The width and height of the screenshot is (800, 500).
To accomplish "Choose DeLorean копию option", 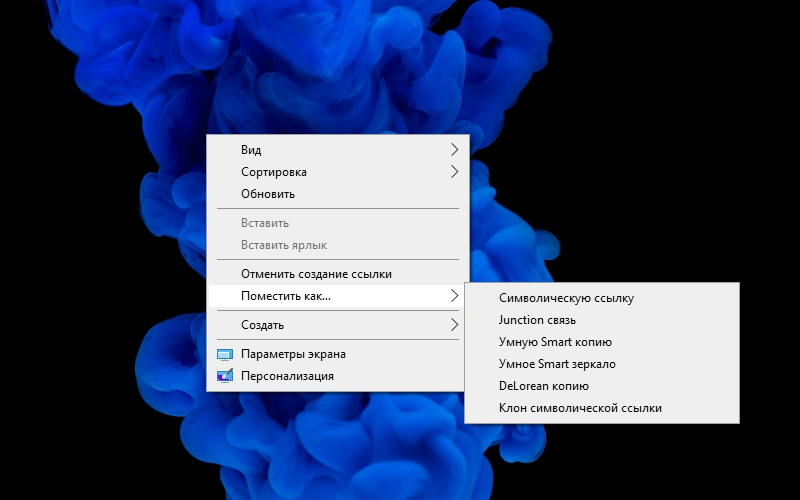I will pos(602,386).
